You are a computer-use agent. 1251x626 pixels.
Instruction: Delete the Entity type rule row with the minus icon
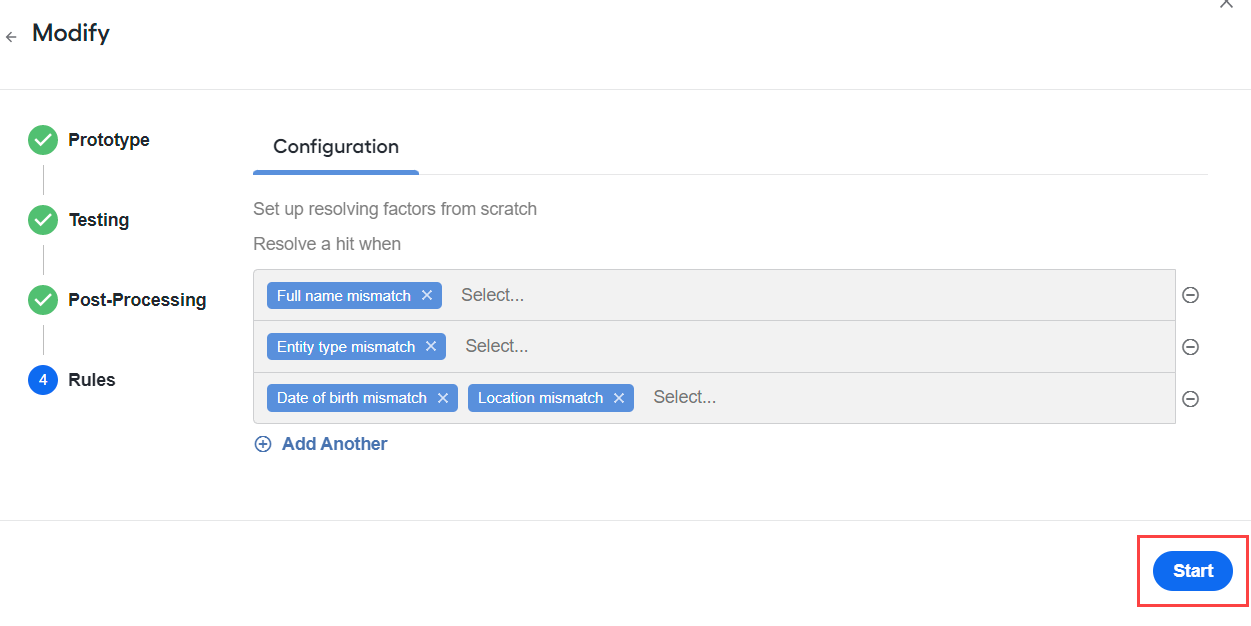[1191, 347]
